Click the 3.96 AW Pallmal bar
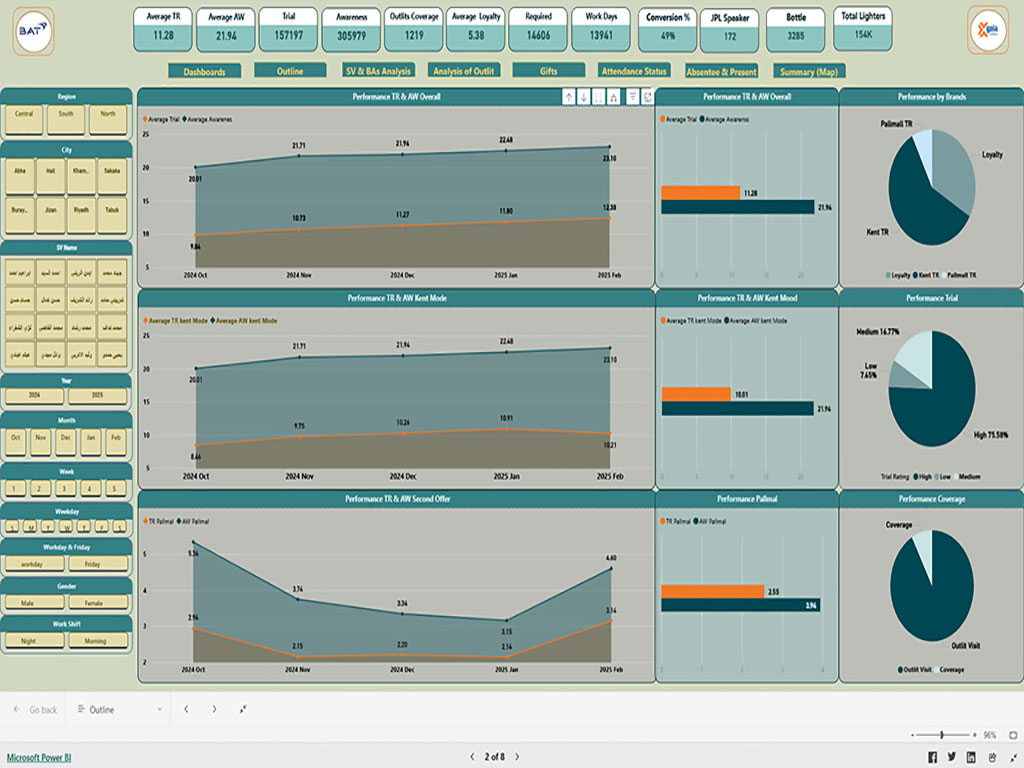The image size is (1024, 768). [x=741, y=605]
